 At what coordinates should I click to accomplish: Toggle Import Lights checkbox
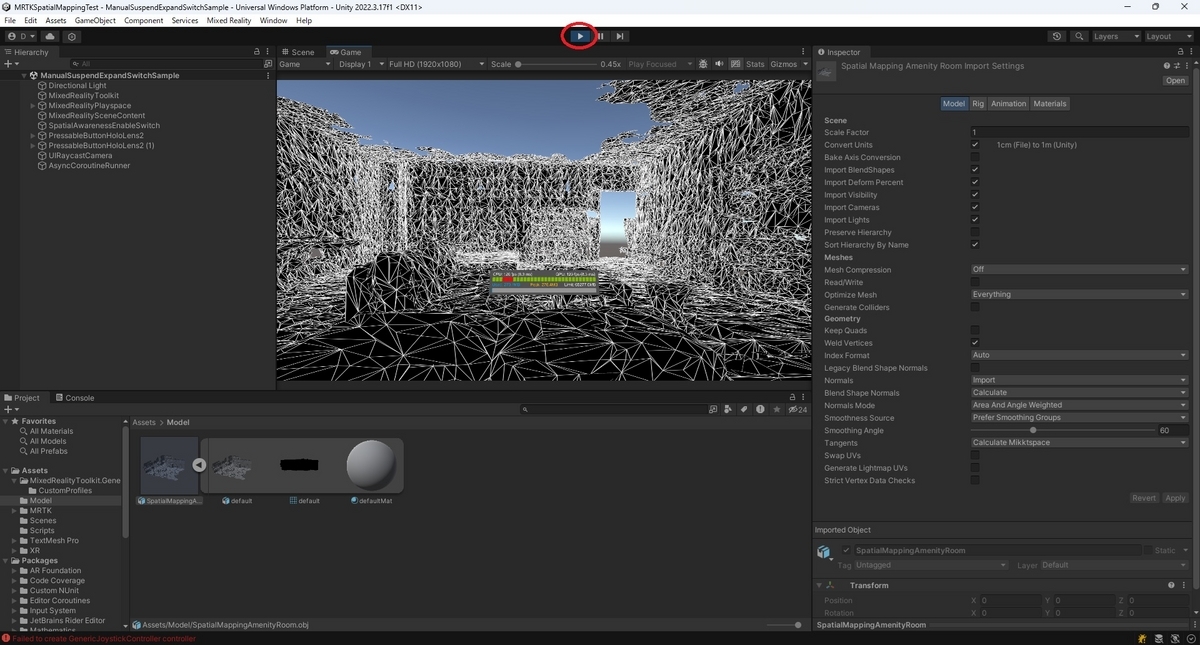pyautogui.click(x=975, y=220)
